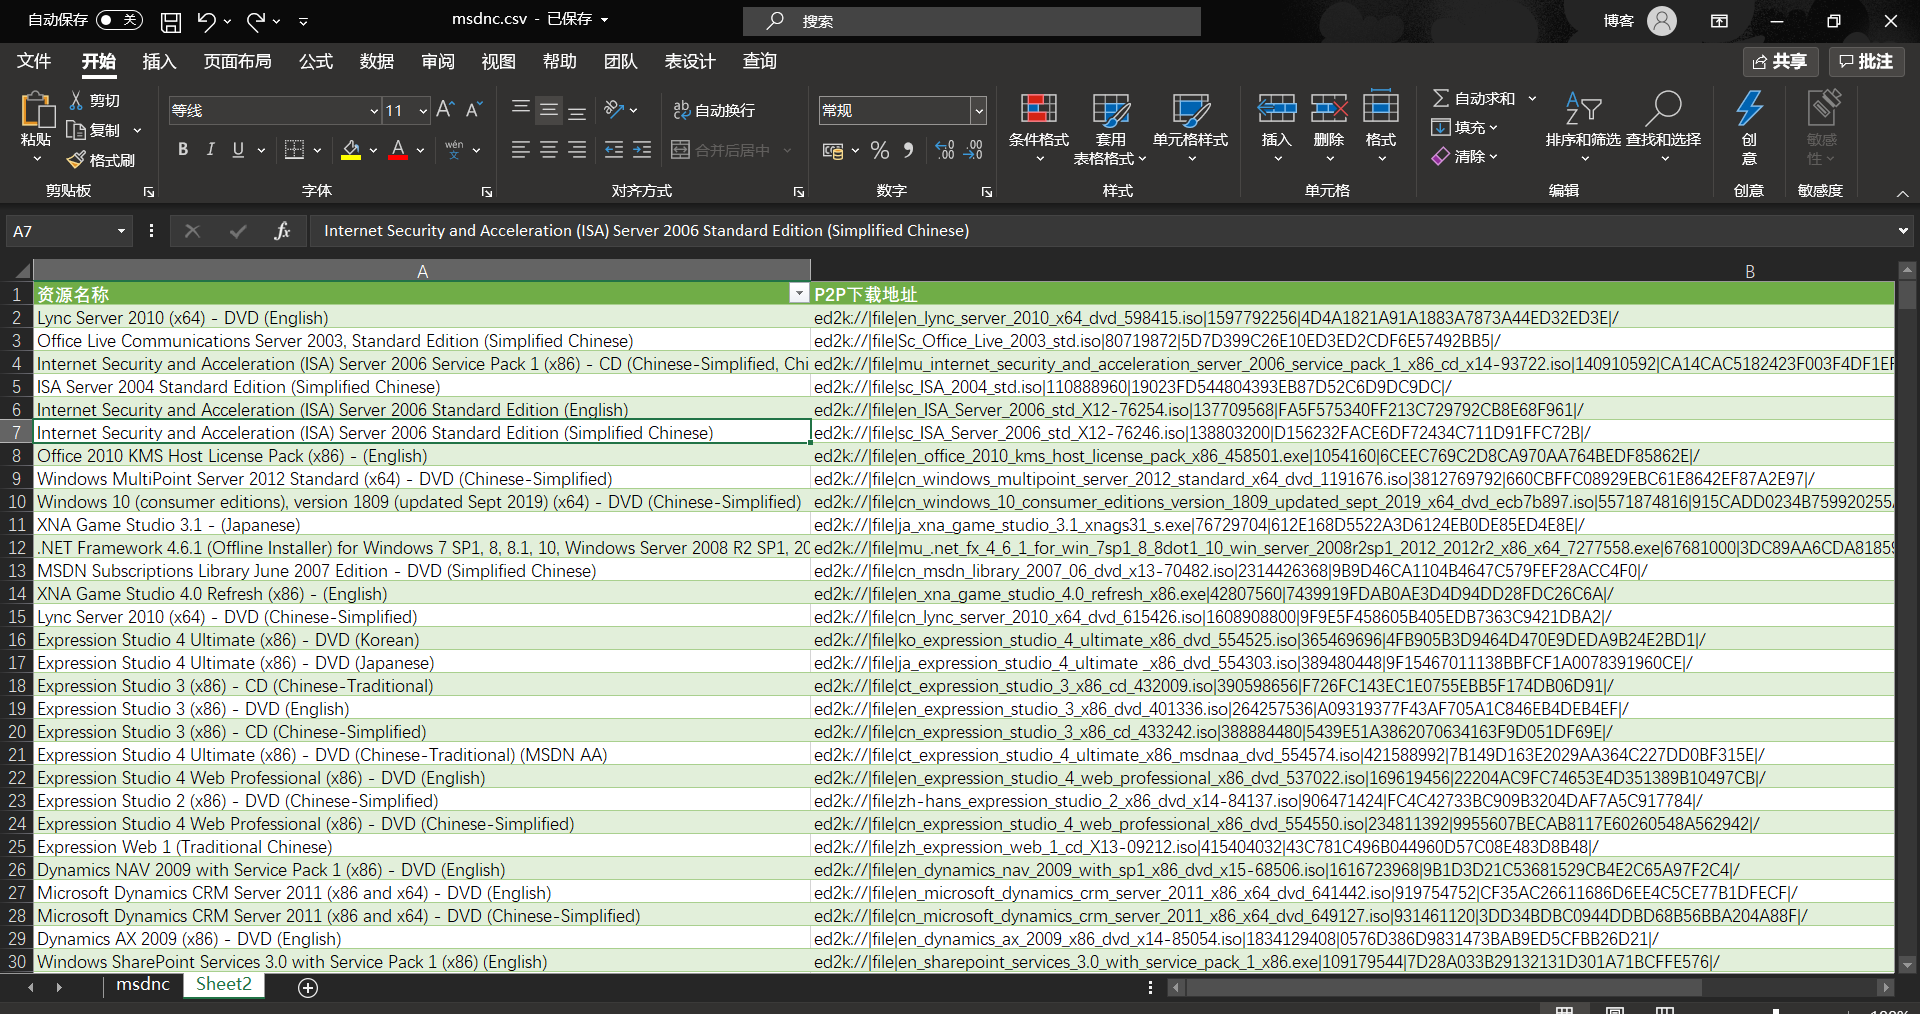Open the 文件 menu
This screenshot has width=1920, height=1014.
coord(34,61)
